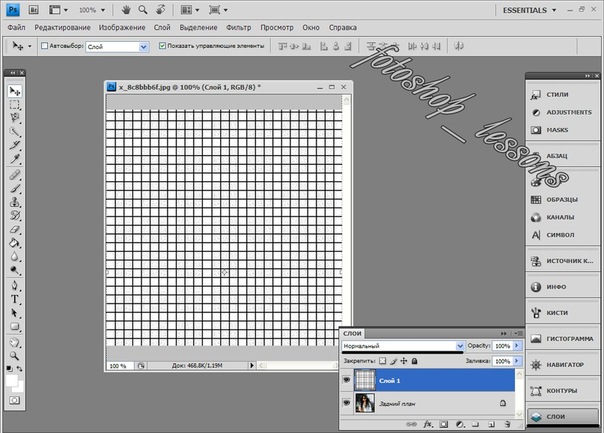Screen dimensions: 604x433
Task: Select the Paint Bucket tool
Action: tap(15, 242)
